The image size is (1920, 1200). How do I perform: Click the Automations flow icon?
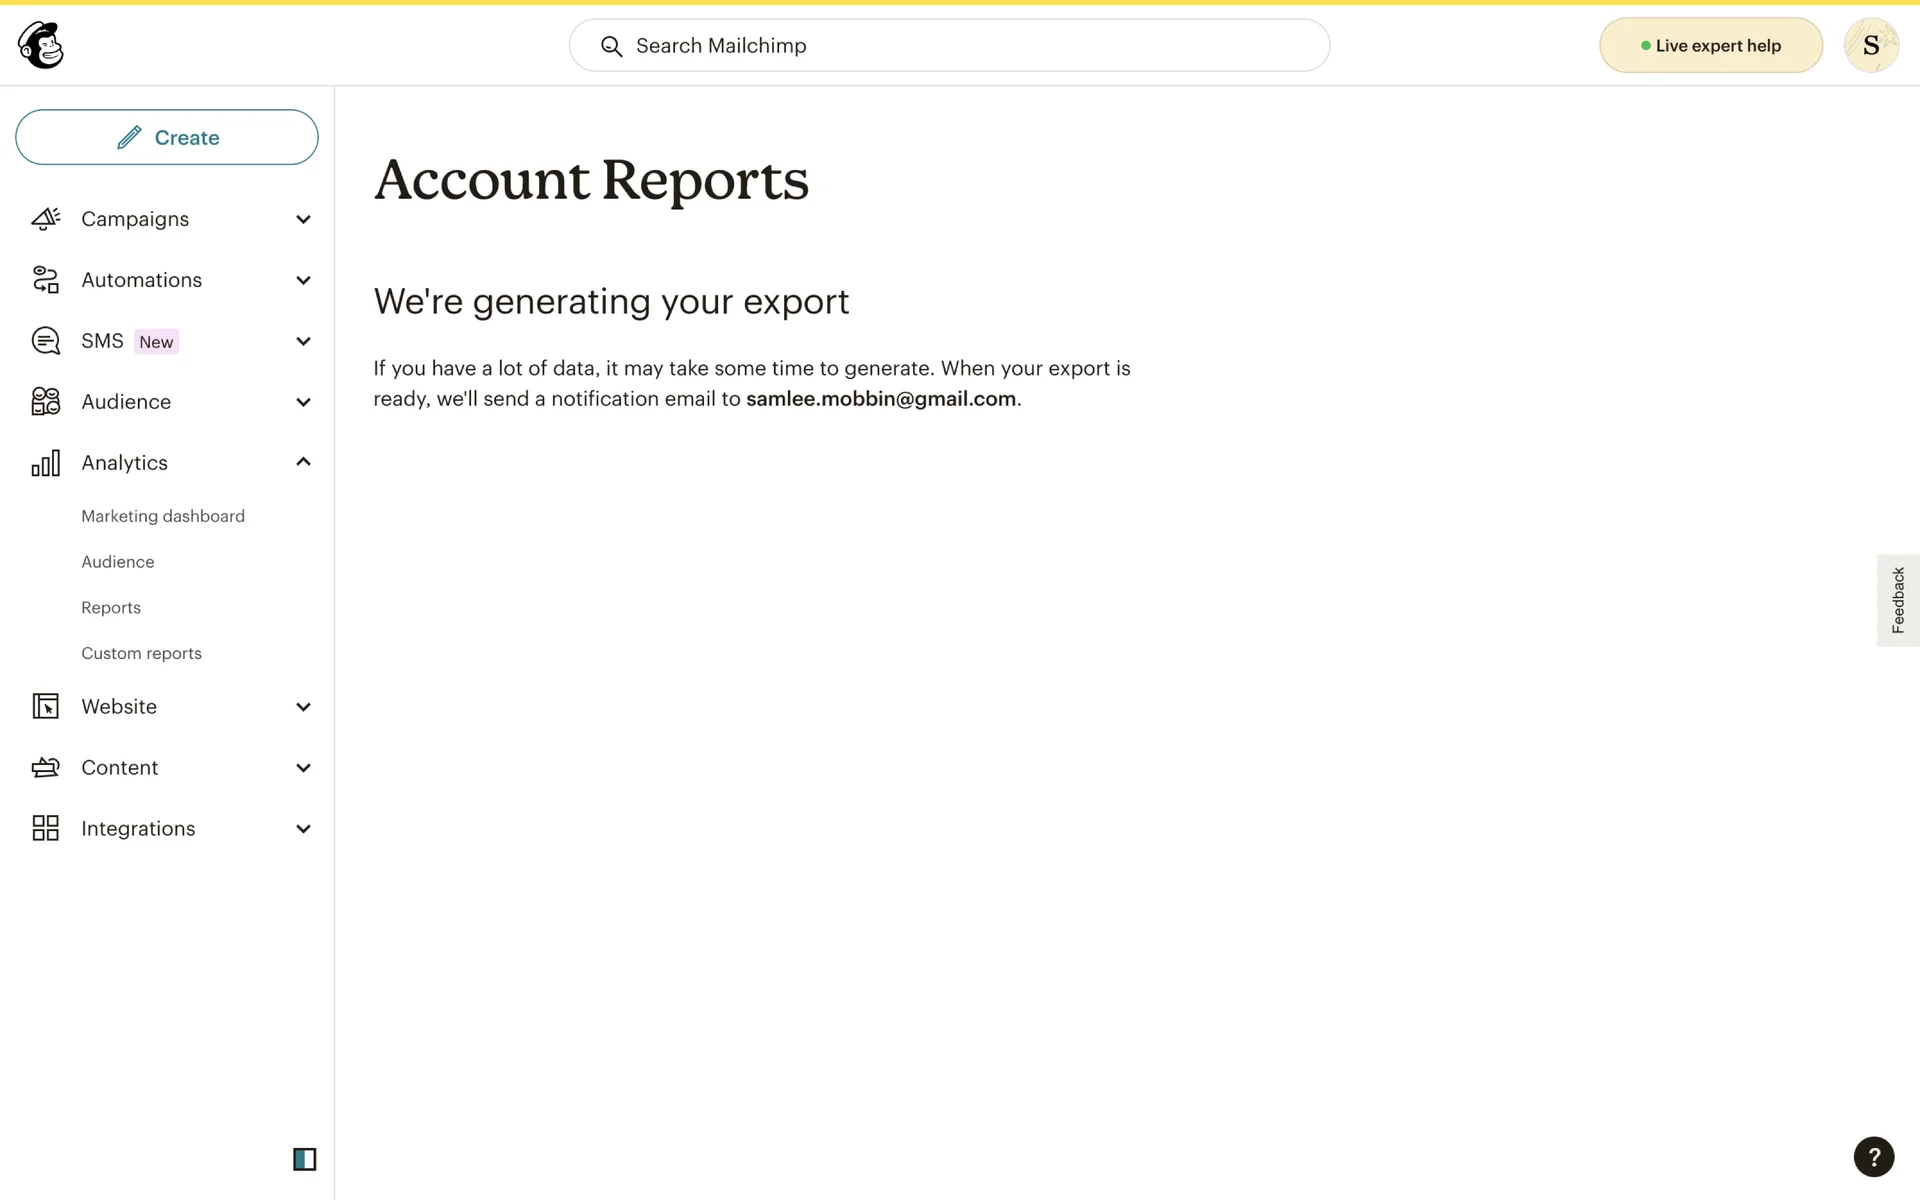click(x=46, y=280)
